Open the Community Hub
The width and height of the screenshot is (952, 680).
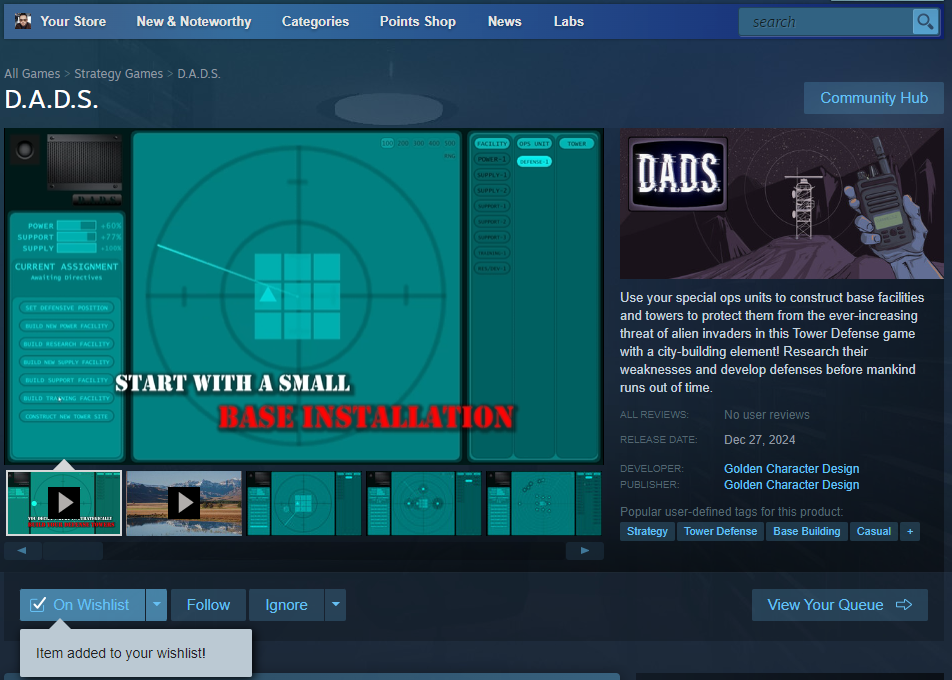[x=874, y=98]
